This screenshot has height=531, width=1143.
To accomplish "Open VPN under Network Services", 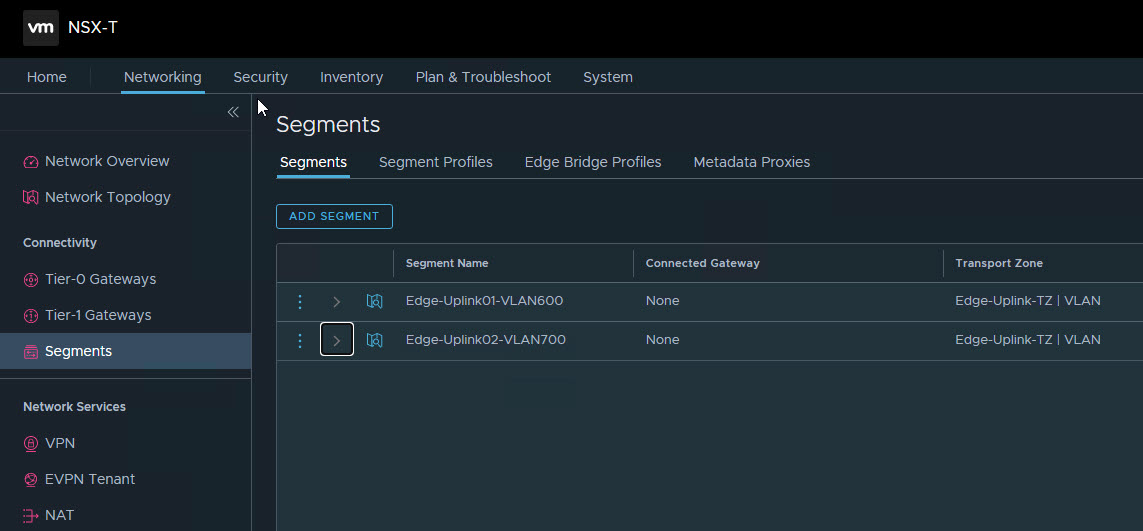I will pyautogui.click(x=60, y=443).
